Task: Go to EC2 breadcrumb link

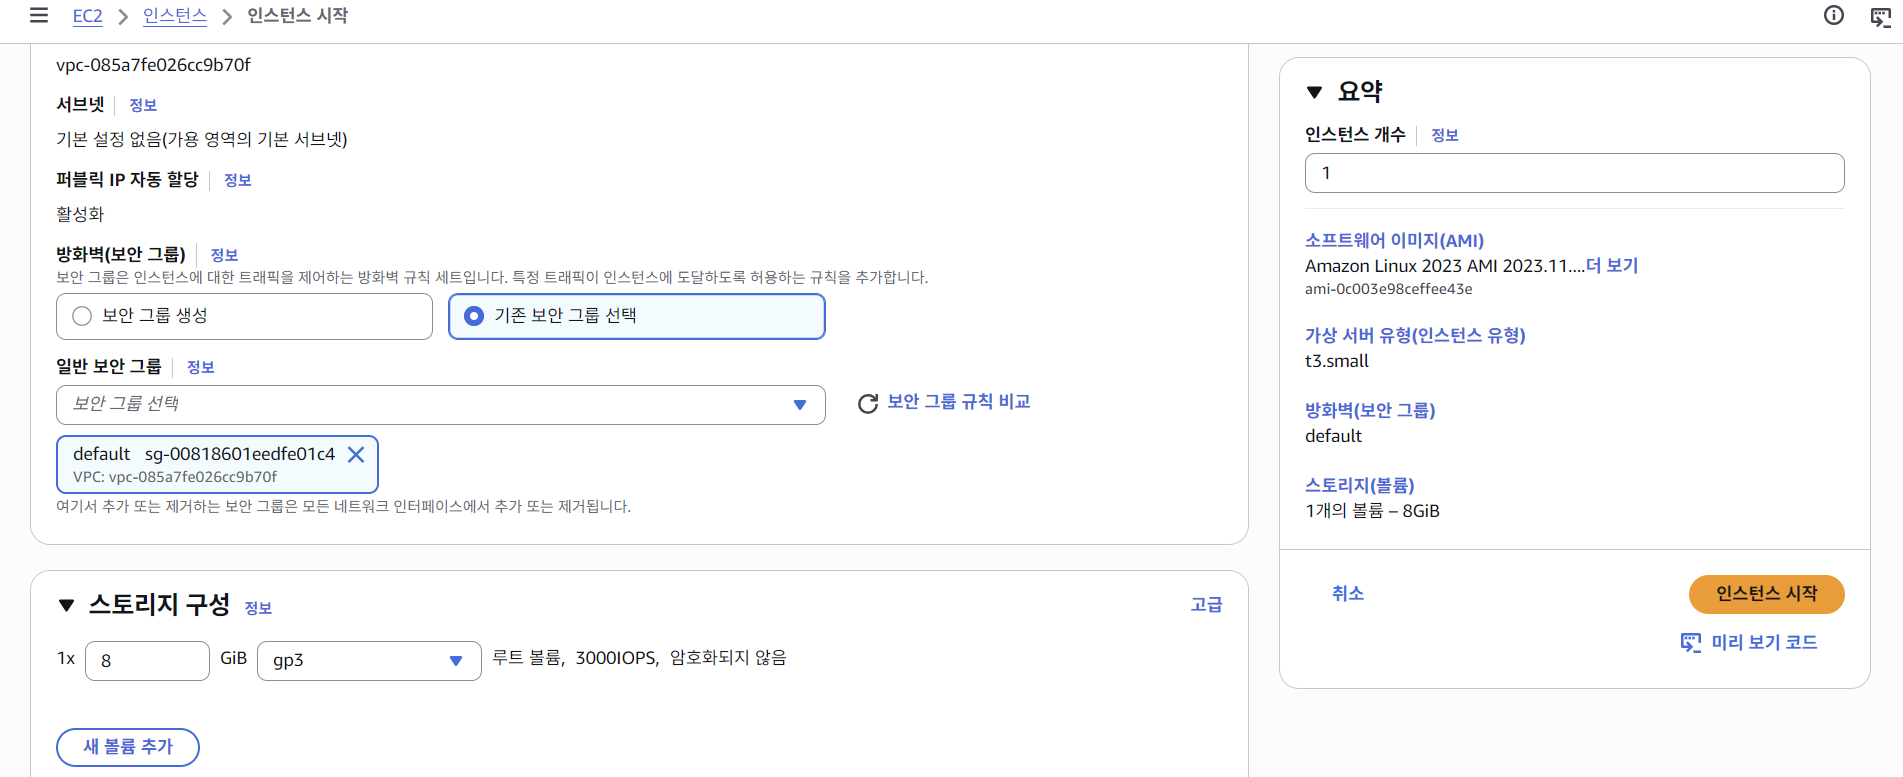Action: [x=88, y=16]
